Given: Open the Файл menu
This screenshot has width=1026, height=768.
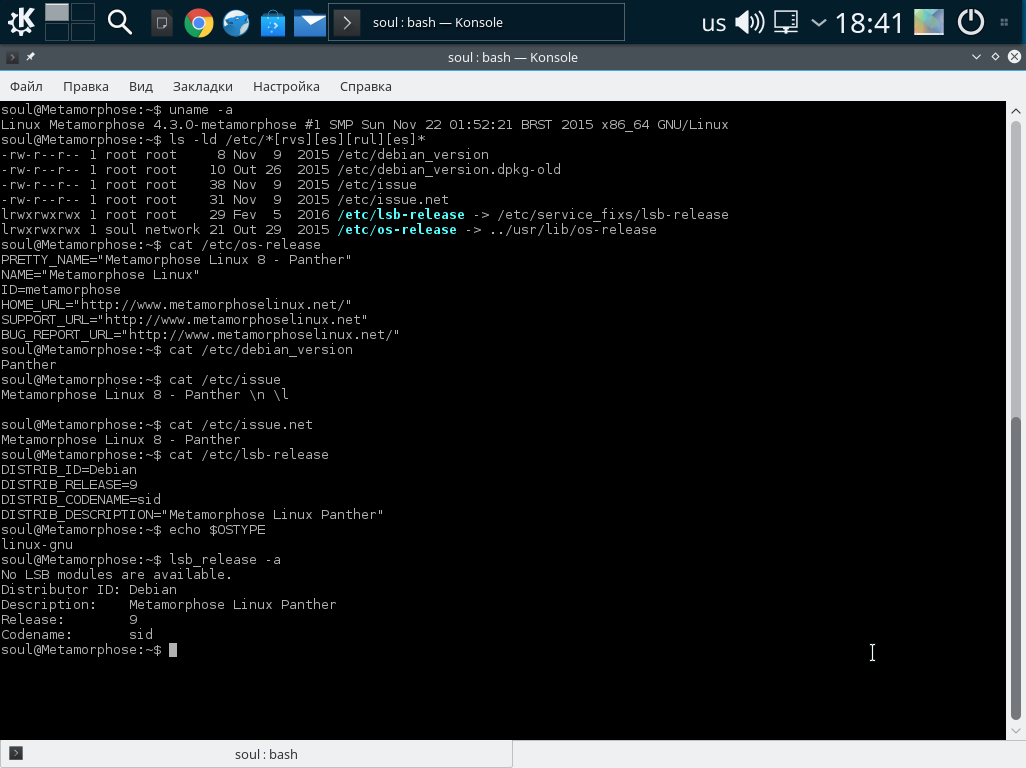Looking at the screenshot, I should coord(26,86).
